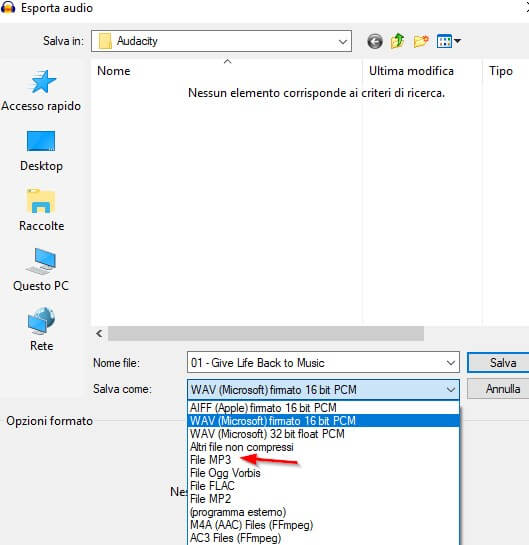Select M4A (AAC) Files (FFmpeg)
The height and width of the screenshot is (545, 529).
pyautogui.click(x=323, y=525)
